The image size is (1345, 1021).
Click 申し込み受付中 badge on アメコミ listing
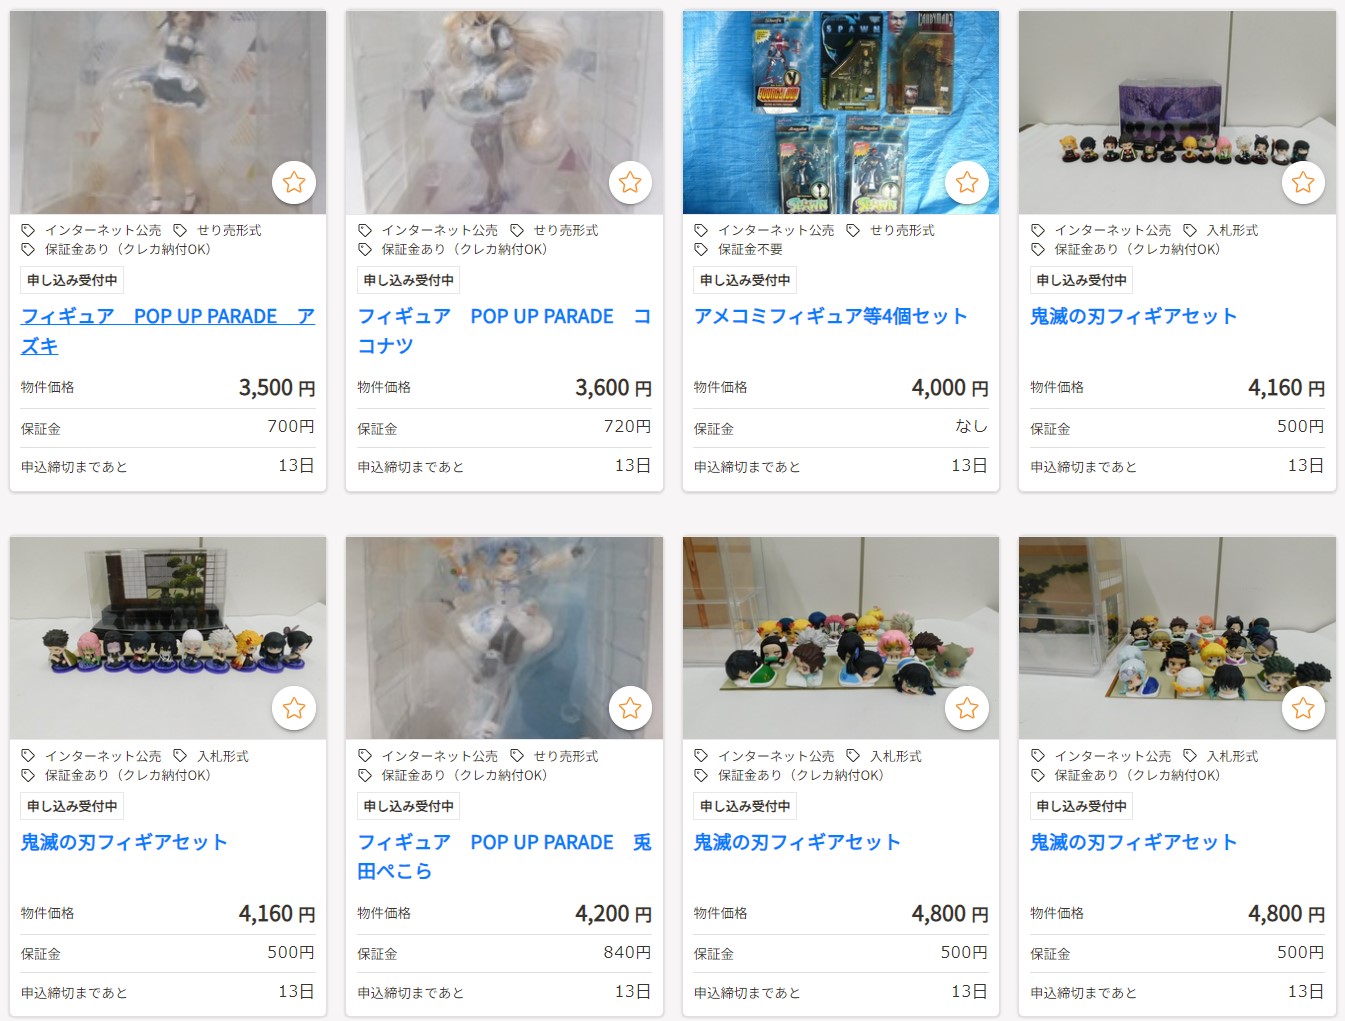745,280
